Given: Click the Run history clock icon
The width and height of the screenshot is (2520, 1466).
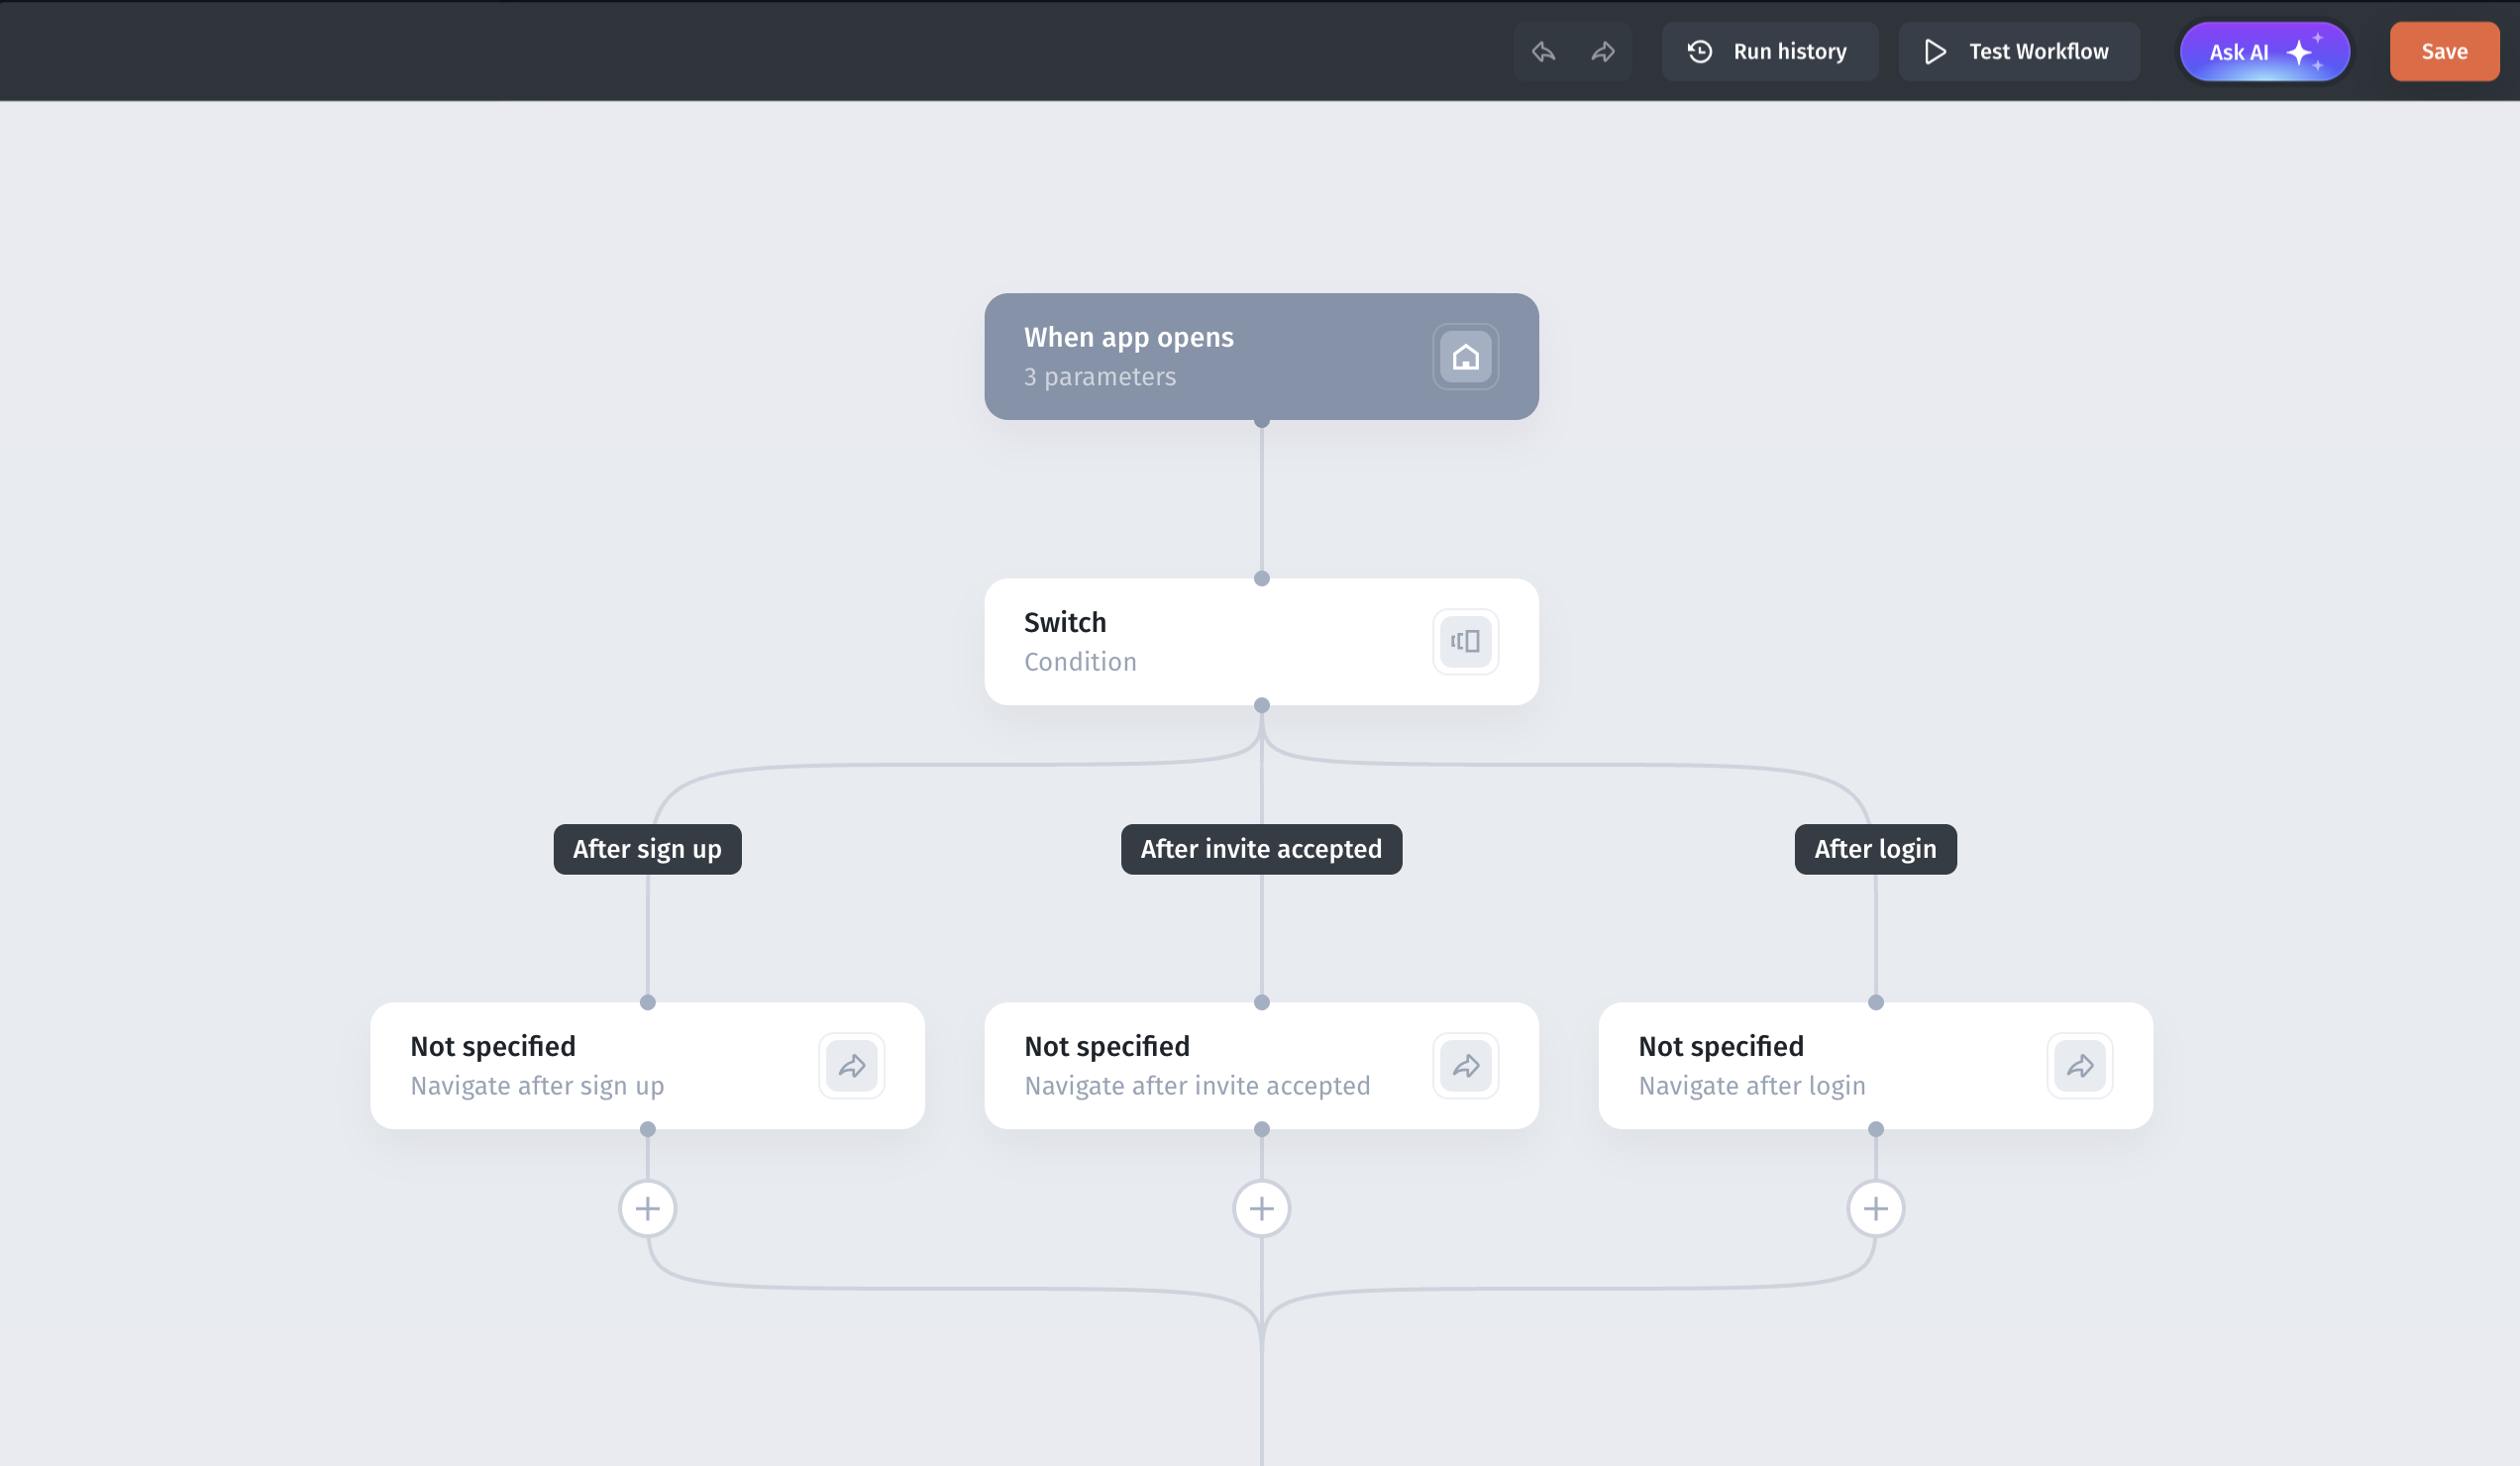Looking at the screenshot, I should pos(1700,52).
